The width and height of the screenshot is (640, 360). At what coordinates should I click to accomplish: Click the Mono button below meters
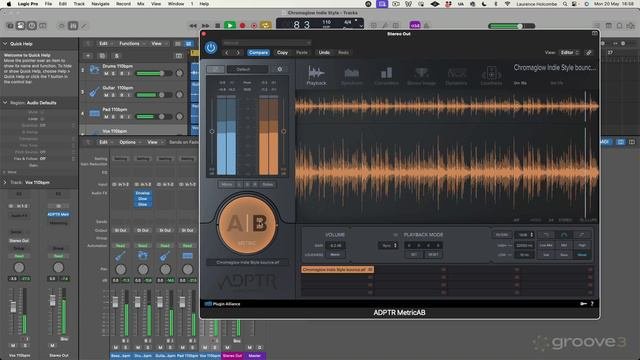click(227, 184)
